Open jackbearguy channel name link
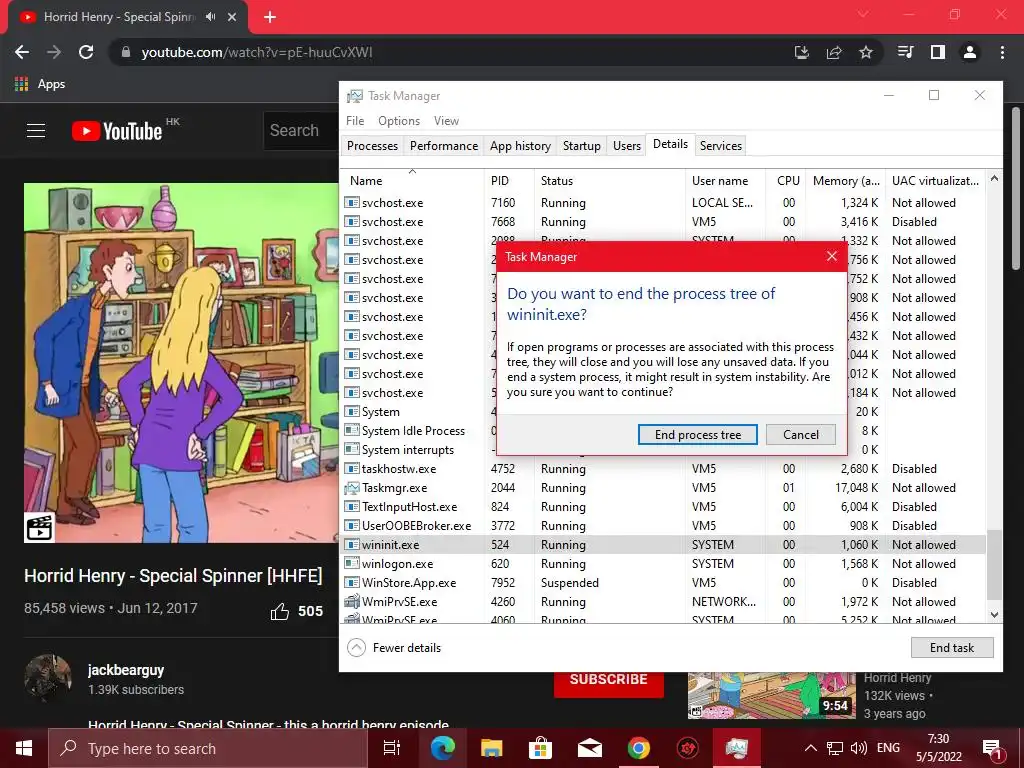Screen dimensions: 1024x768 coord(126,670)
